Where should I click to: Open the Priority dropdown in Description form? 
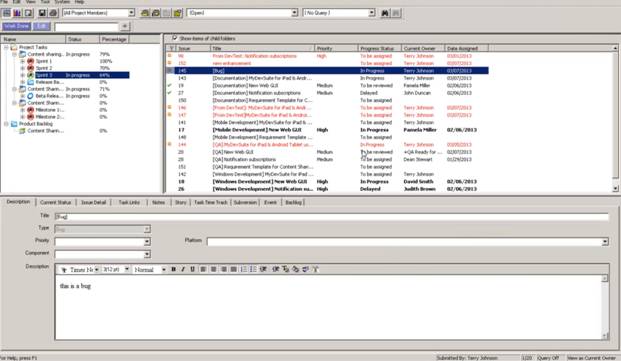[147, 241]
